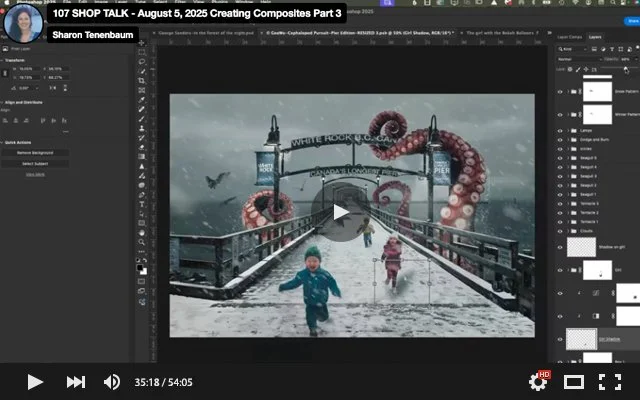Collapse the Transform section
Screen dimensions: 640x400
(x=2, y=60)
